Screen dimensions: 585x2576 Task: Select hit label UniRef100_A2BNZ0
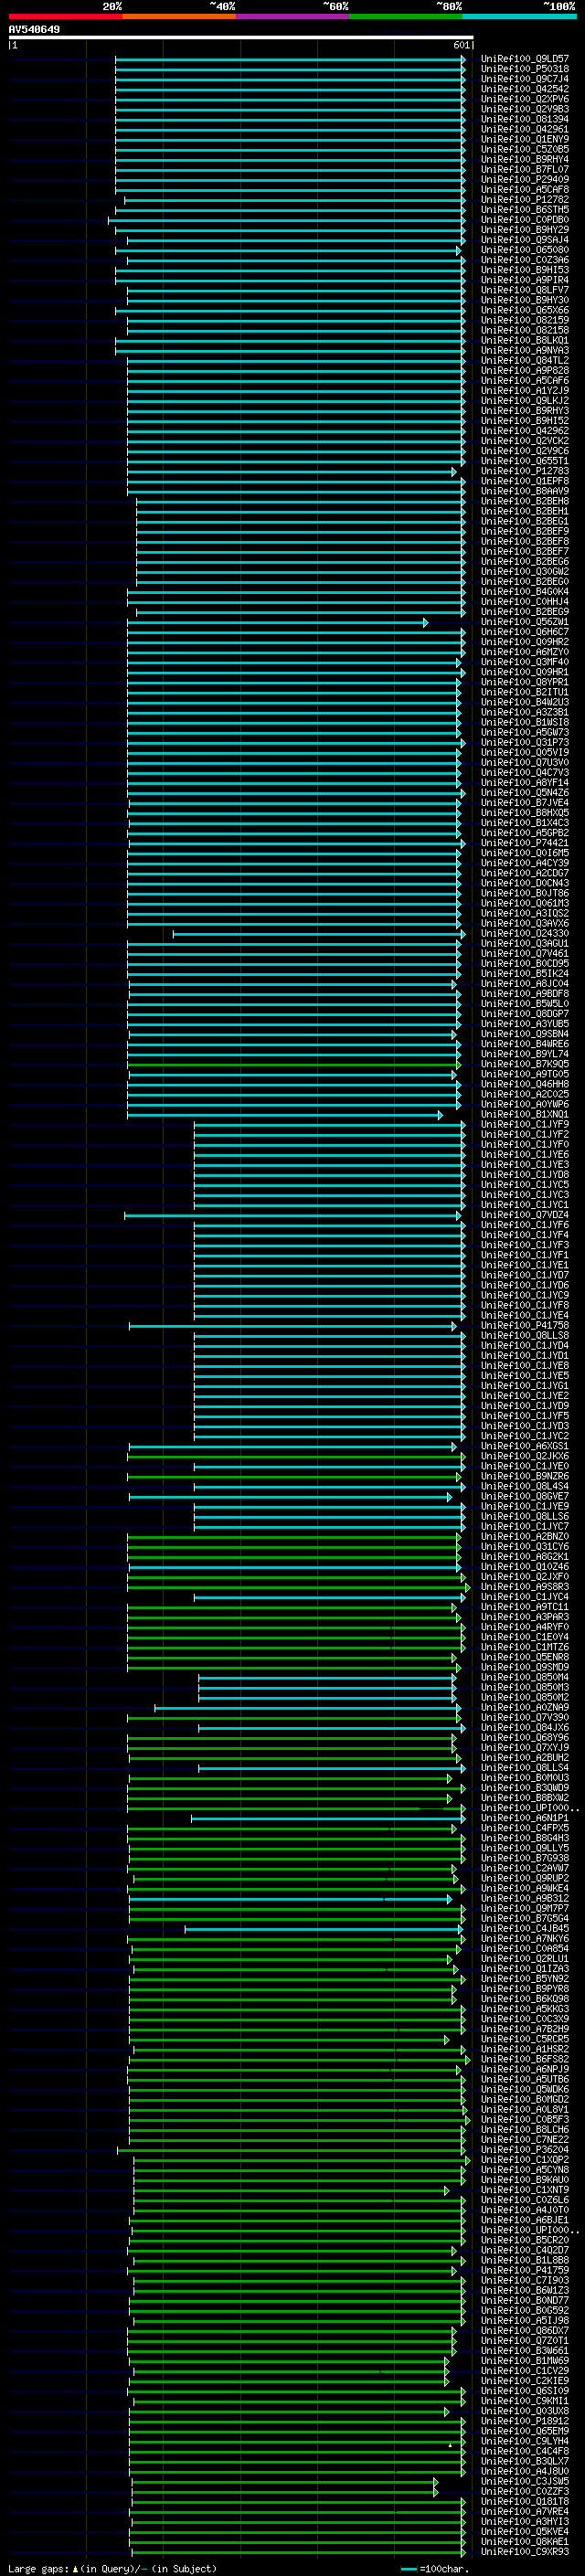[x=524, y=1536]
